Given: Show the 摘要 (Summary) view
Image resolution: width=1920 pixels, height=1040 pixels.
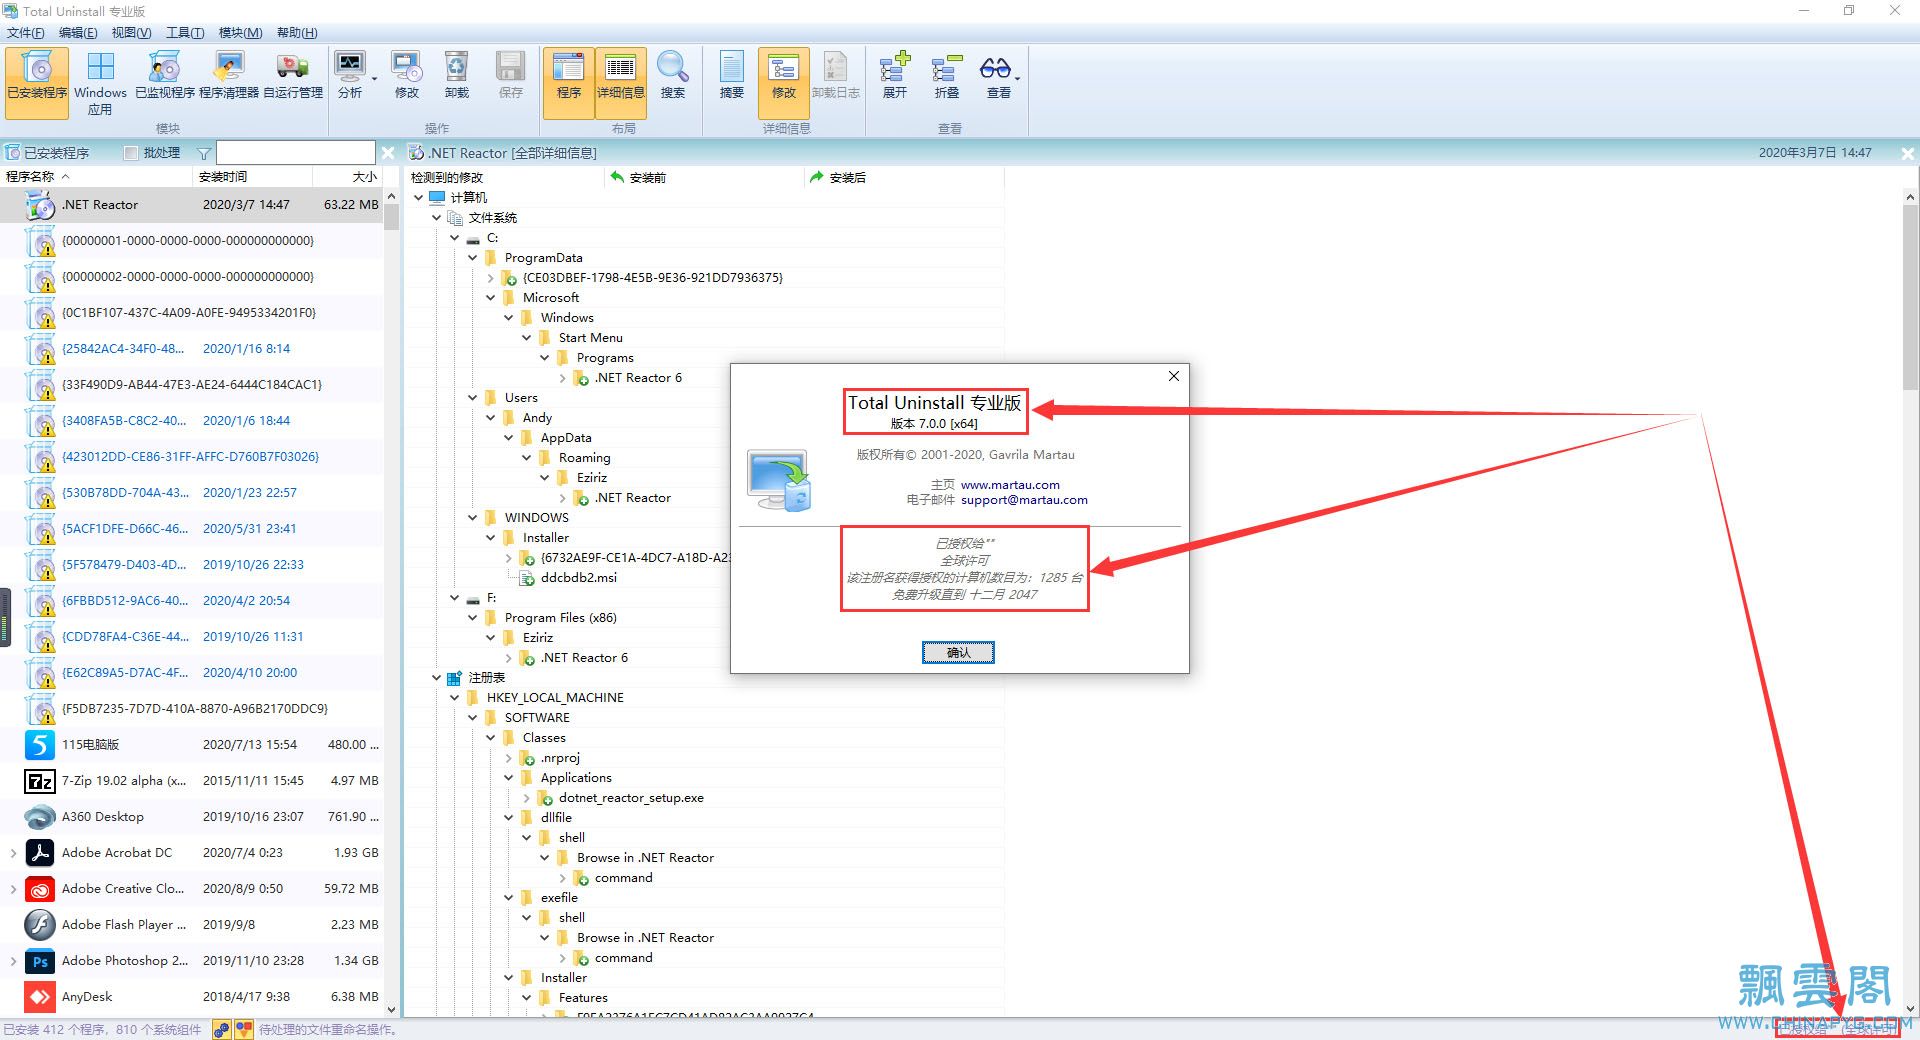Looking at the screenshot, I should click(732, 76).
